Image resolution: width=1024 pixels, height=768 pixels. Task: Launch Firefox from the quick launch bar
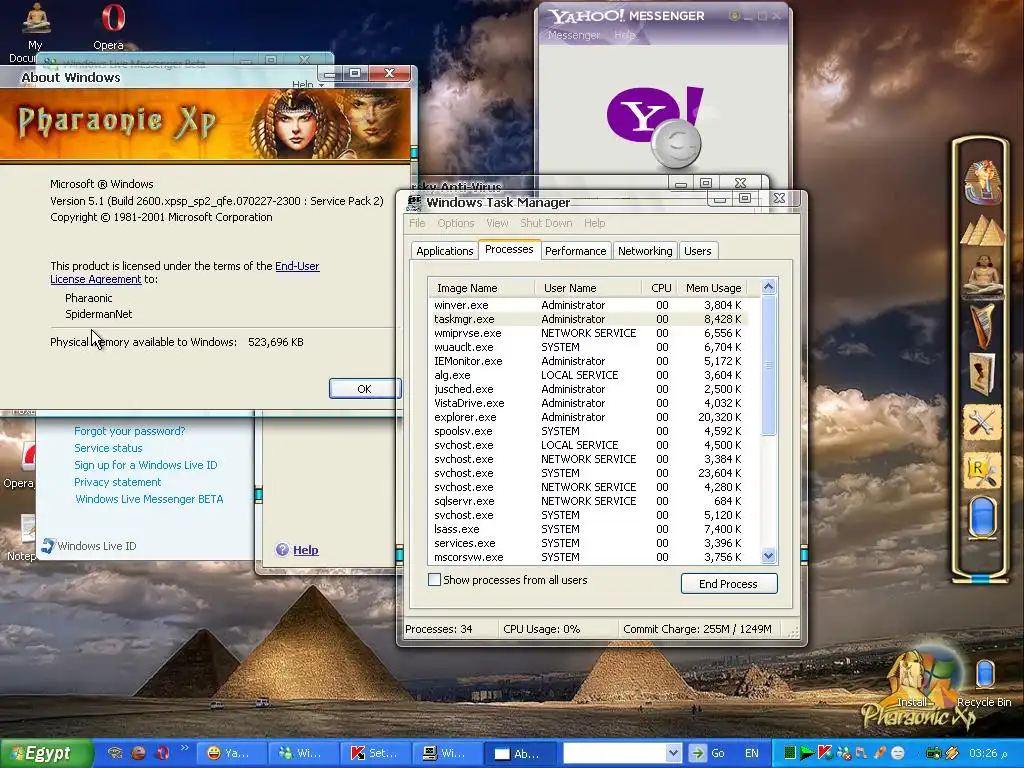coord(138,753)
